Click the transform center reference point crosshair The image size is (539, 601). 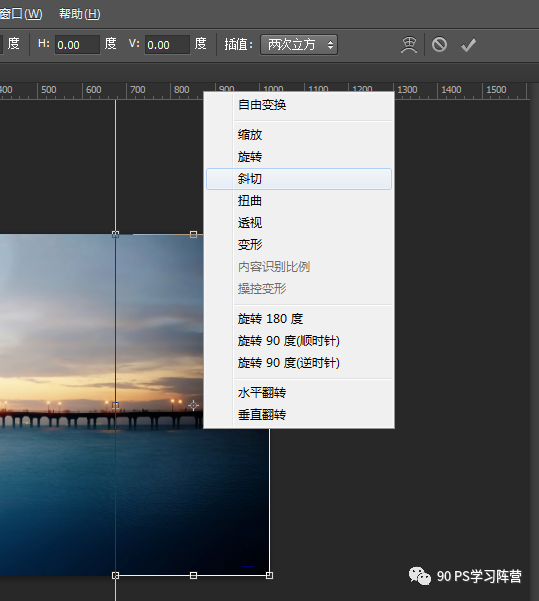193,405
